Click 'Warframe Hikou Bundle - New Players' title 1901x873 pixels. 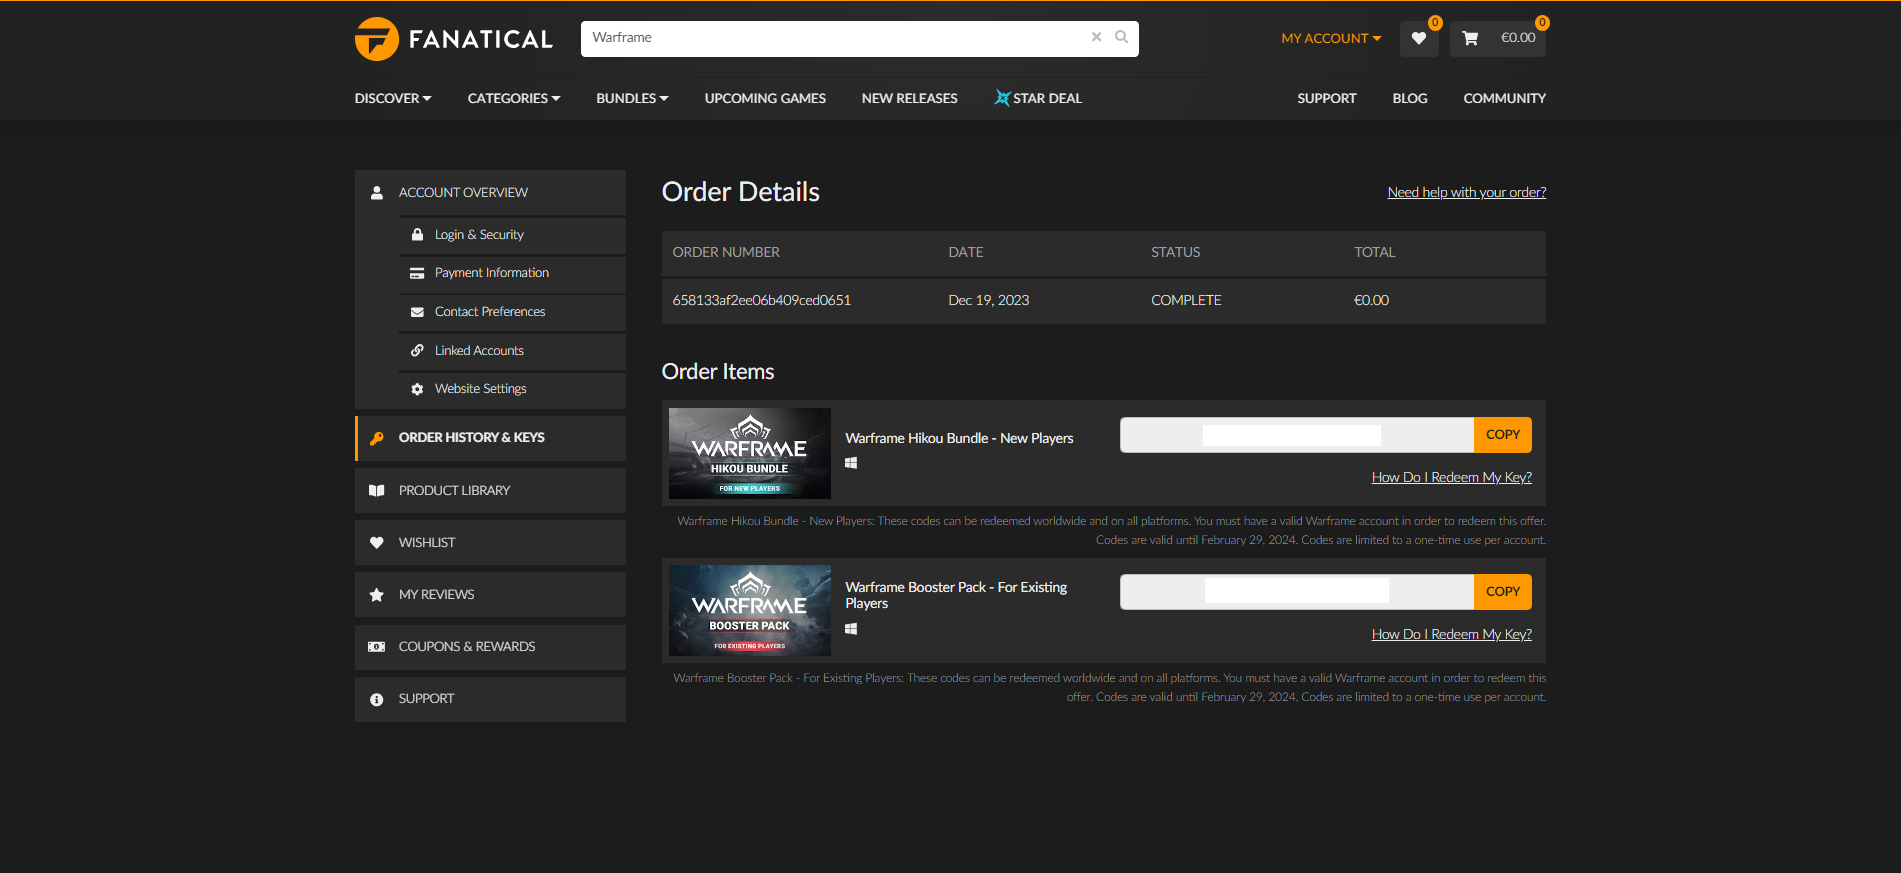point(959,438)
